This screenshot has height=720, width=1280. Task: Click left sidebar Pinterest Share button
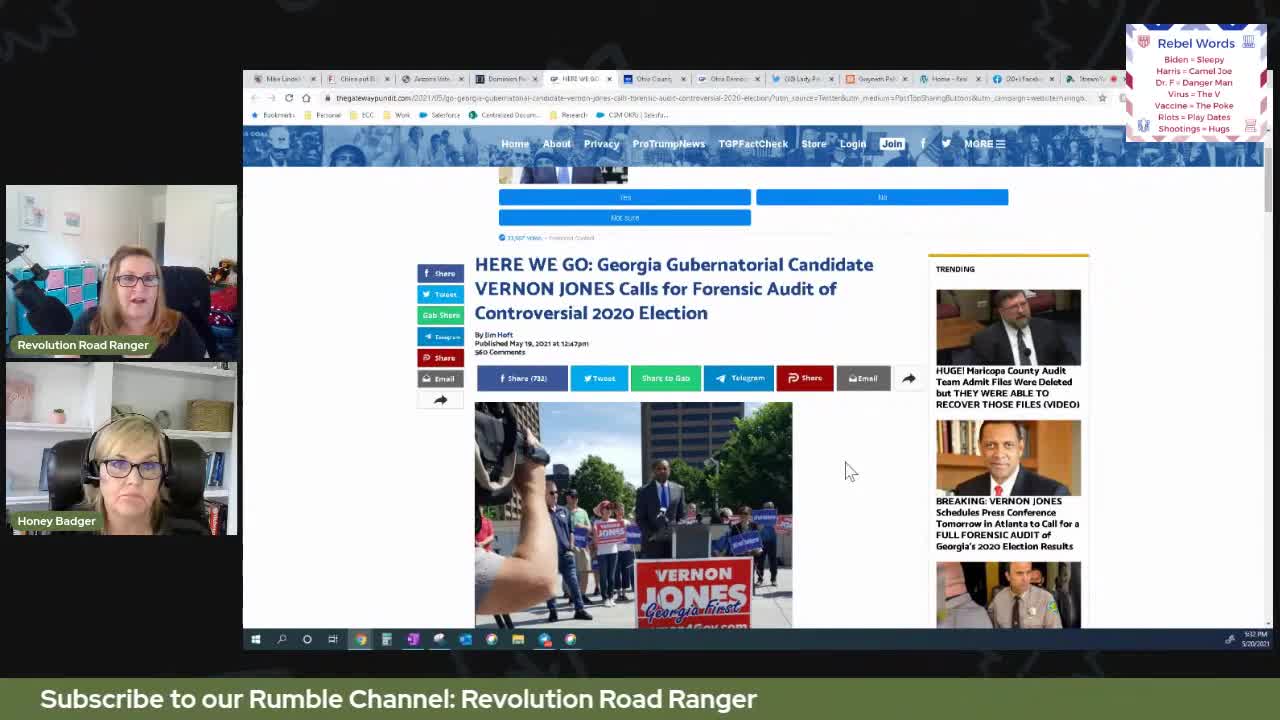(x=440, y=358)
